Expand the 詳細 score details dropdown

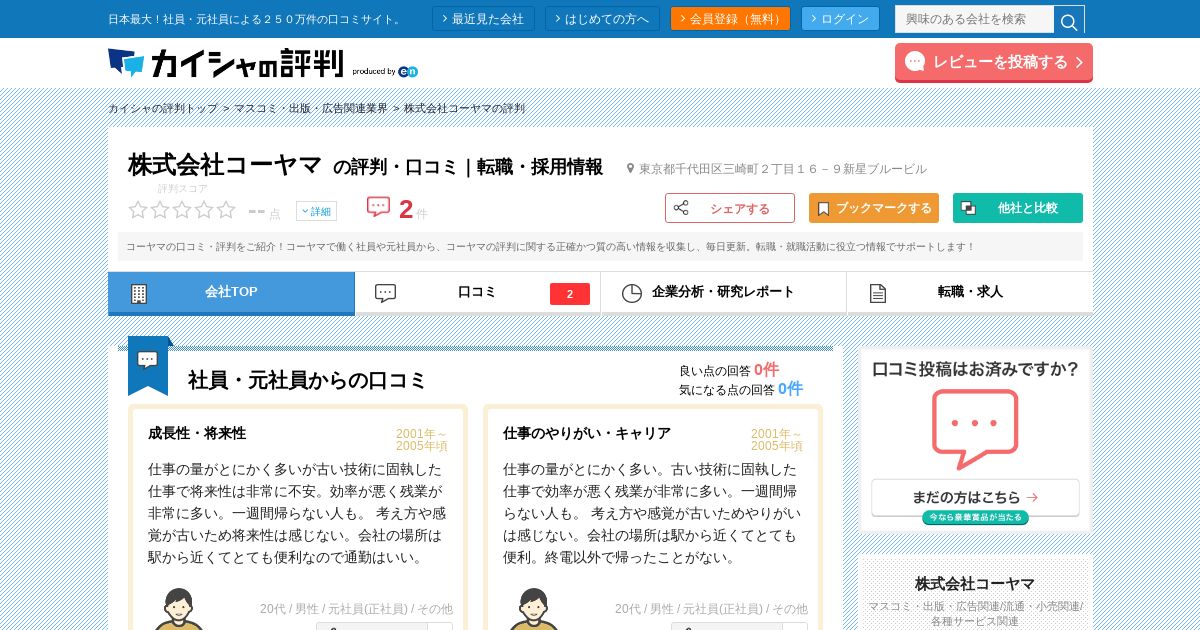[316, 211]
